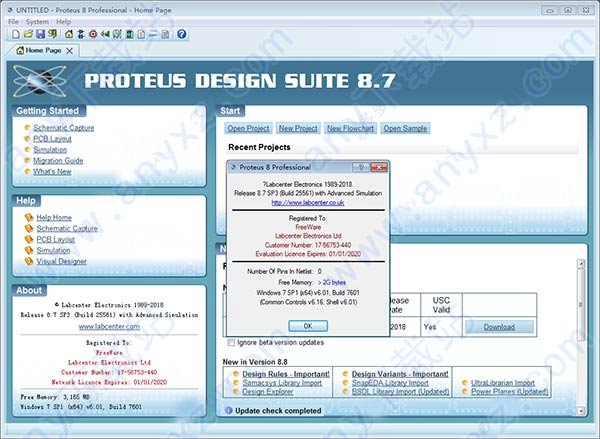Image resolution: width=600 pixels, height=439 pixels.
Task: Click the news panel scrollbar down arrow
Action: click(x=581, y=411)
